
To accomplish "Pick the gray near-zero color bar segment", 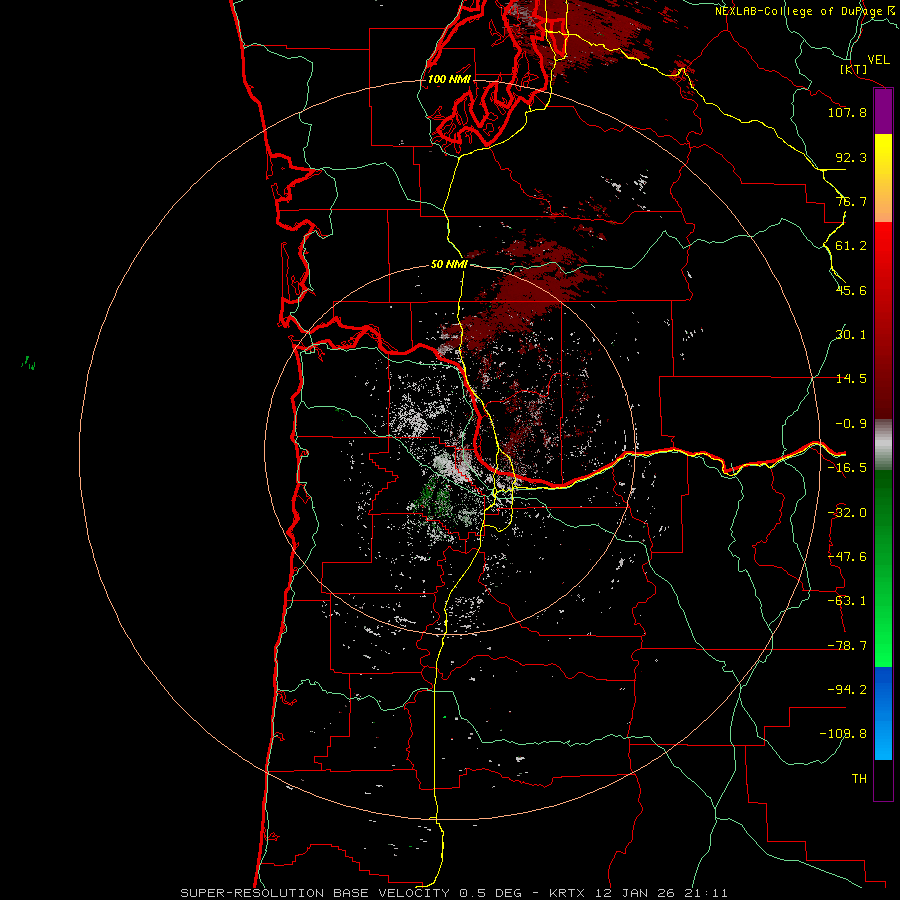I will click(883, 445).
